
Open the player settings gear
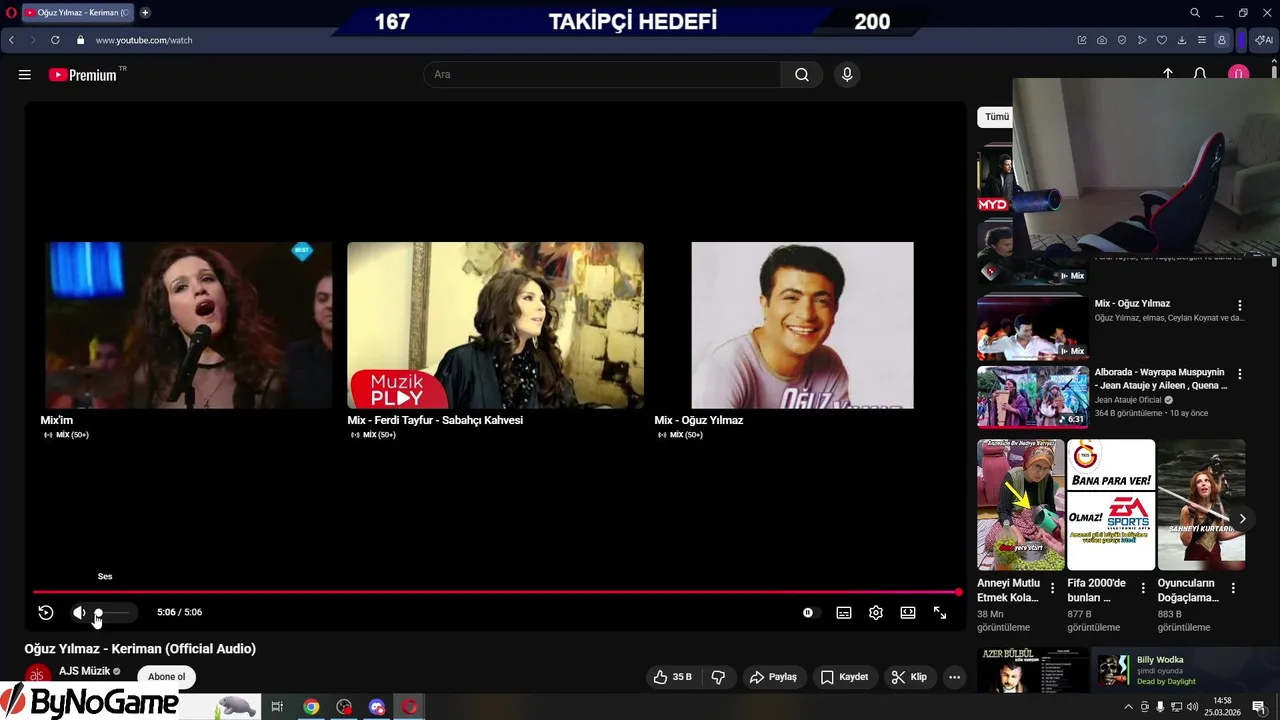pyautogui.click(x=876, y=613)
